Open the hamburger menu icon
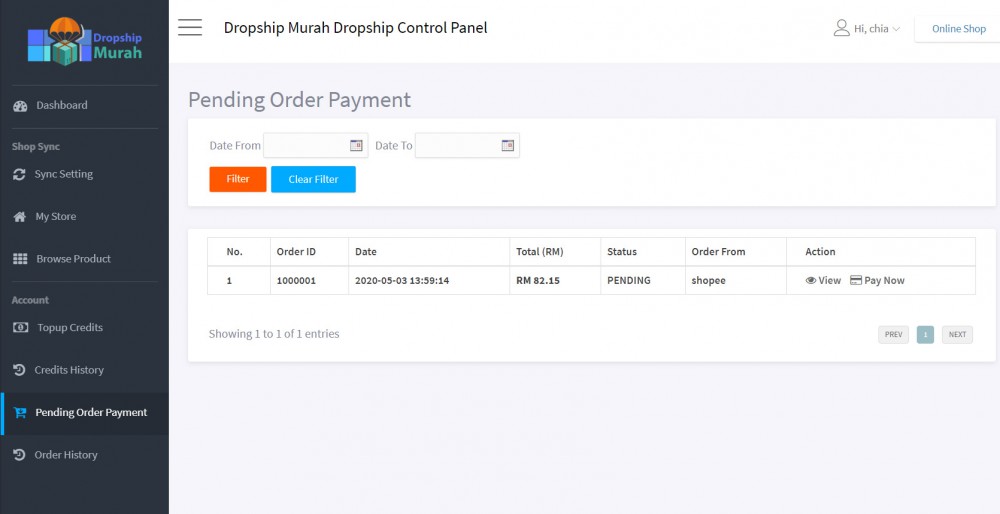Screen dimensions: 1000x514 190,27
